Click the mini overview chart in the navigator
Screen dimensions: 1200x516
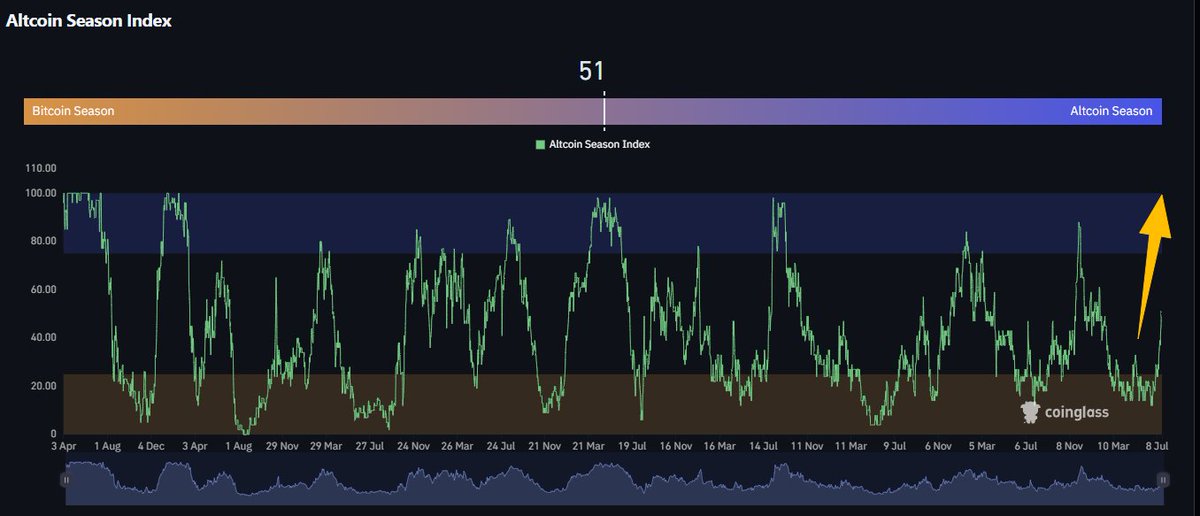pos(614,478)
